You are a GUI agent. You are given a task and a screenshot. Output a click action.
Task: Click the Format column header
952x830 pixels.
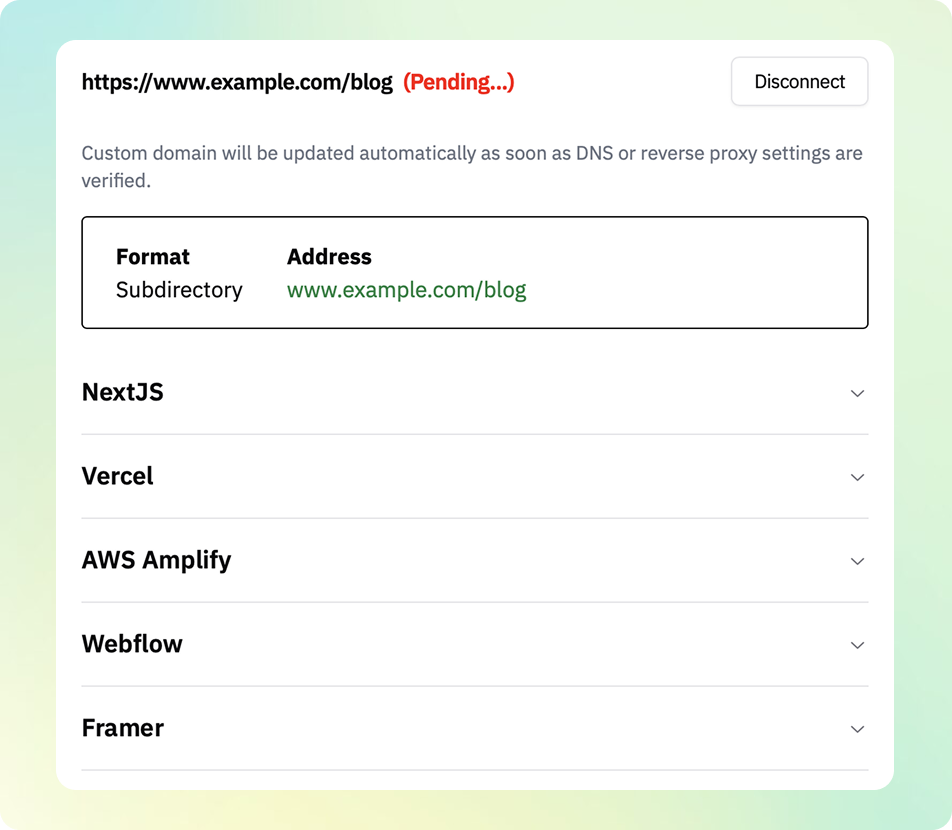tap(152, 257)
